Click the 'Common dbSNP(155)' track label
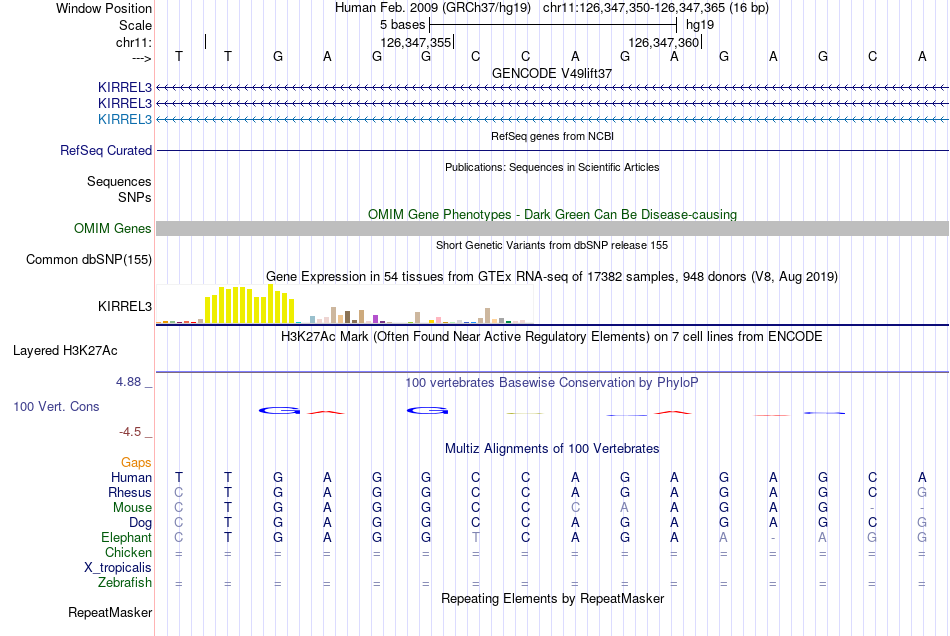The image size is (950, 636). click(89, 259)
